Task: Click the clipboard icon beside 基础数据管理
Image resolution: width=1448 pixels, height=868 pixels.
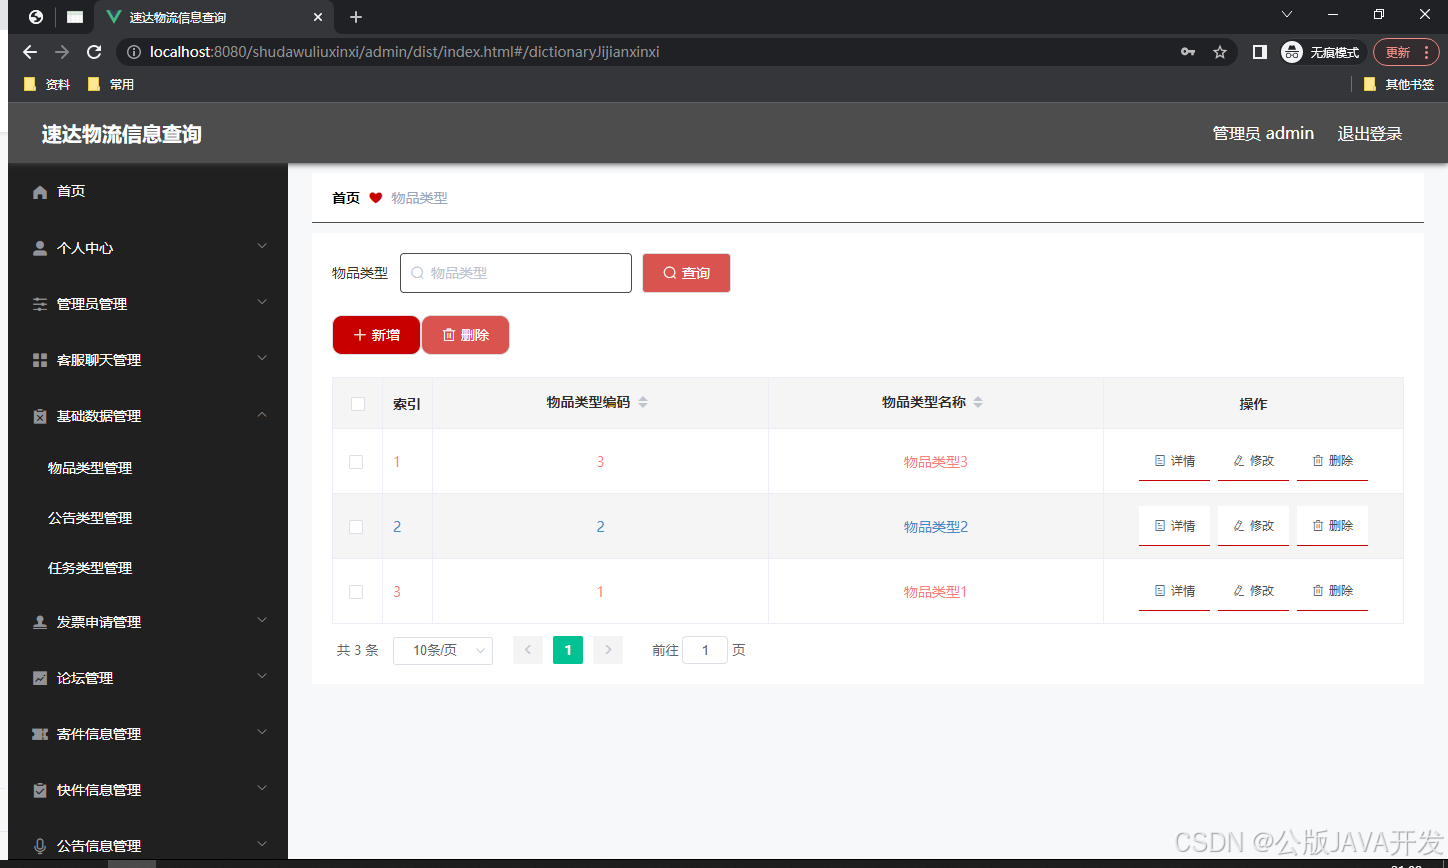Action: [40, 416]
